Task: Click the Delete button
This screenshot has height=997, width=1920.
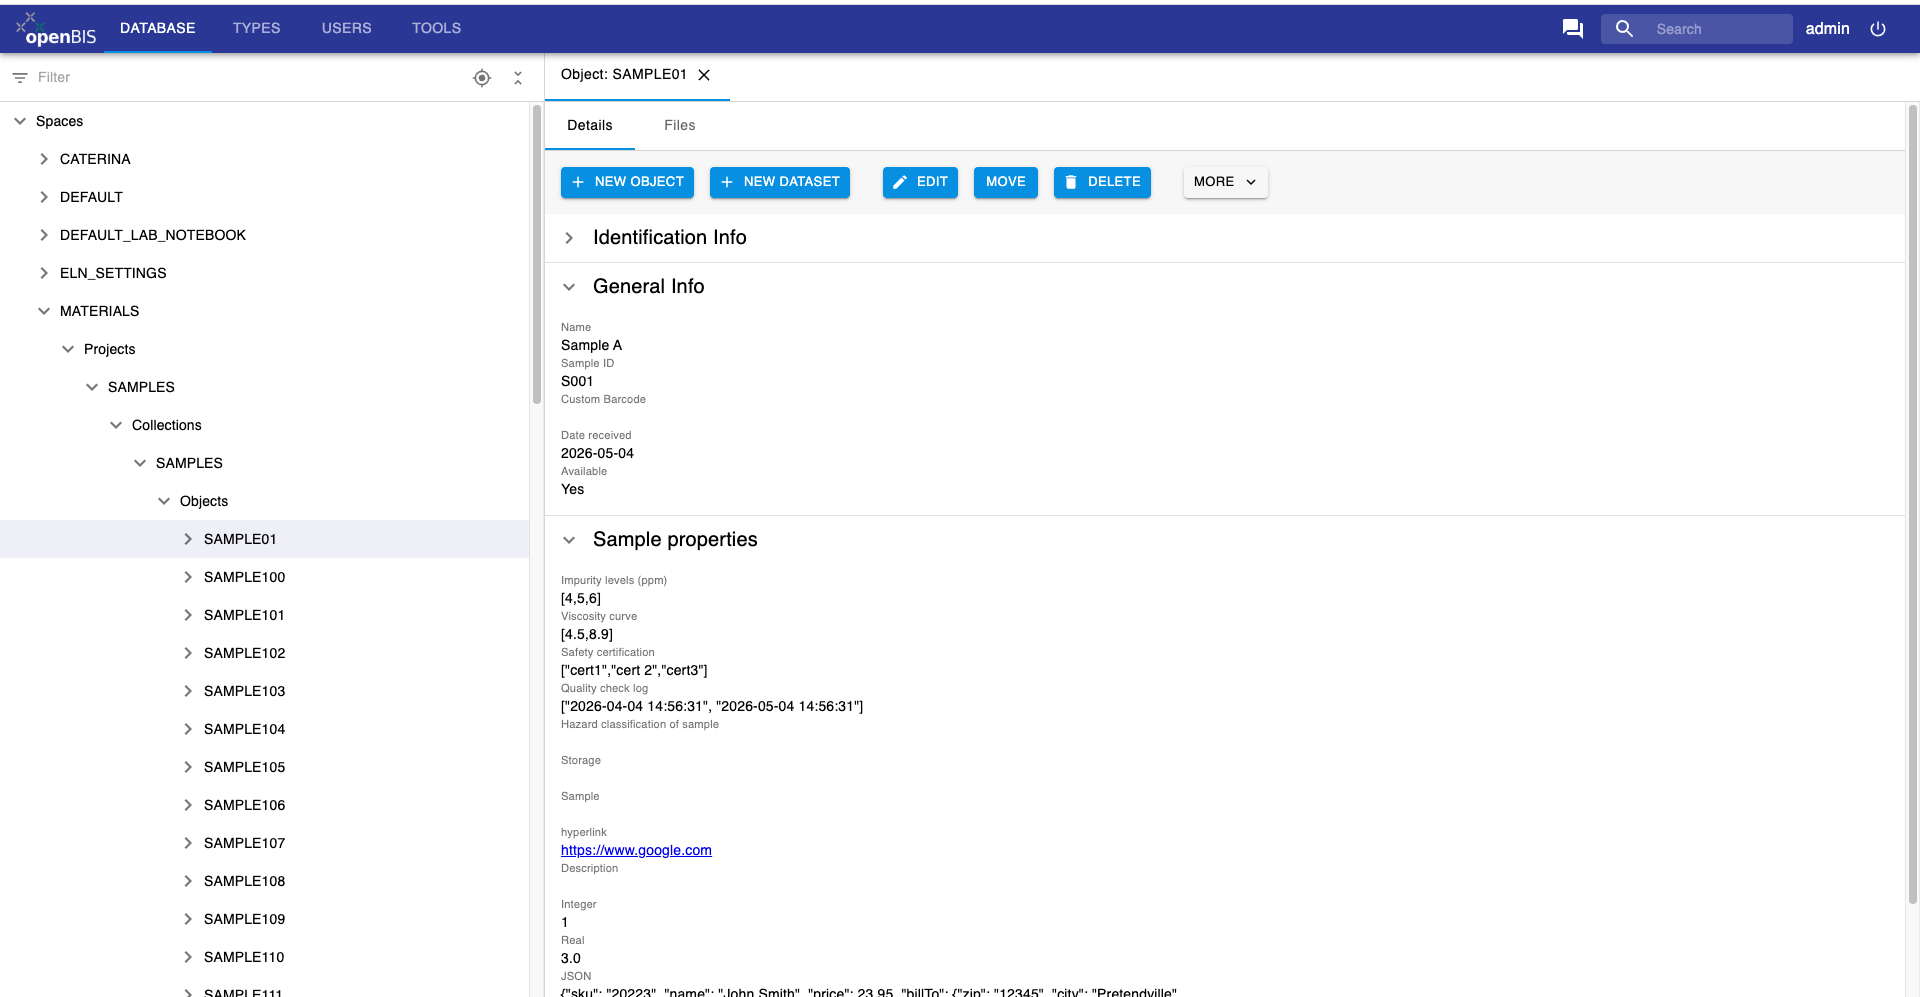Action: point(1102,182)
